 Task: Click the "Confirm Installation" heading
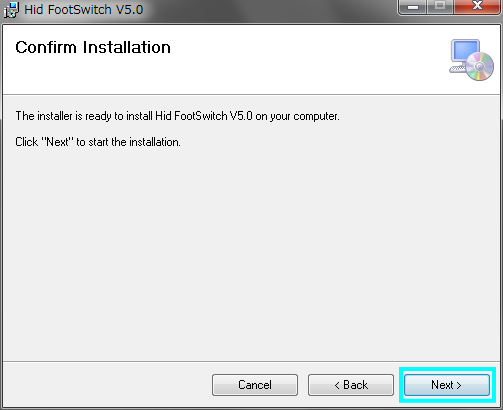tap(93, 47)
